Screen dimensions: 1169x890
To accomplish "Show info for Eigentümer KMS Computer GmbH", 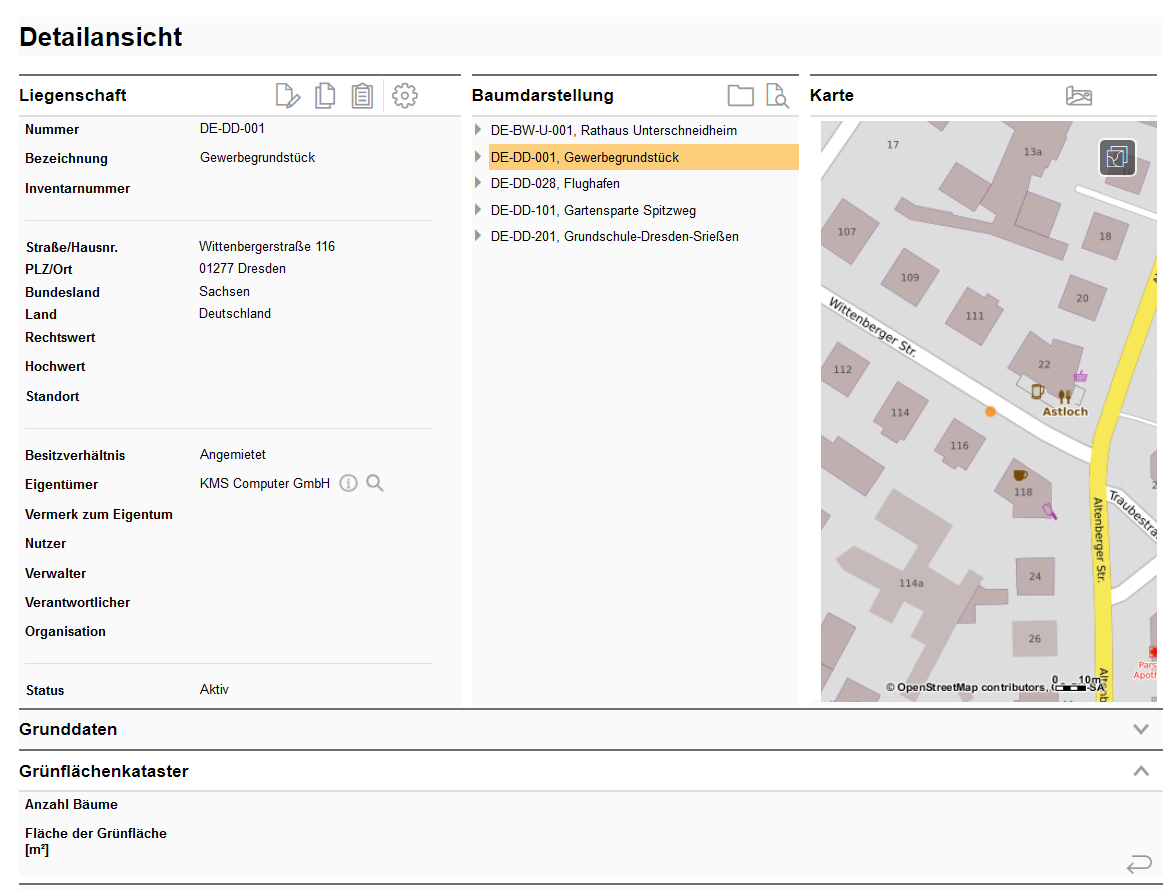I will click(x=348, y=484).
